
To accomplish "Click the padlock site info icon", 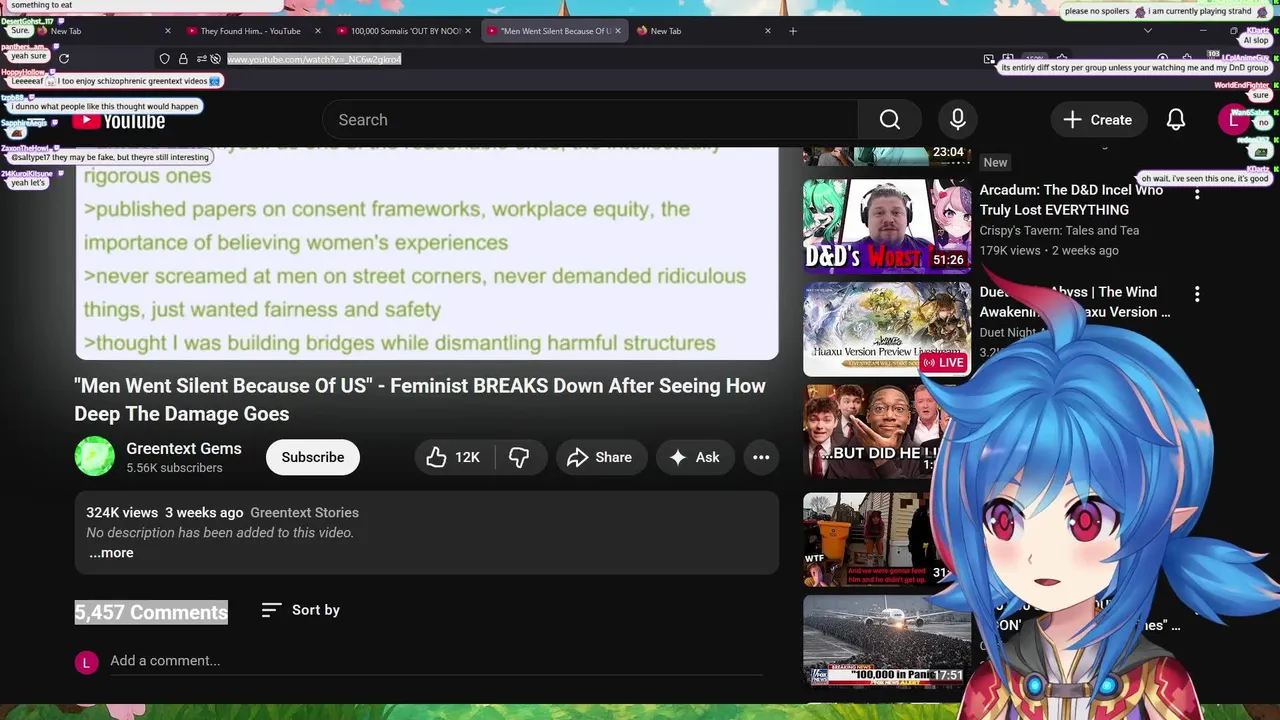I will point(183,59).
